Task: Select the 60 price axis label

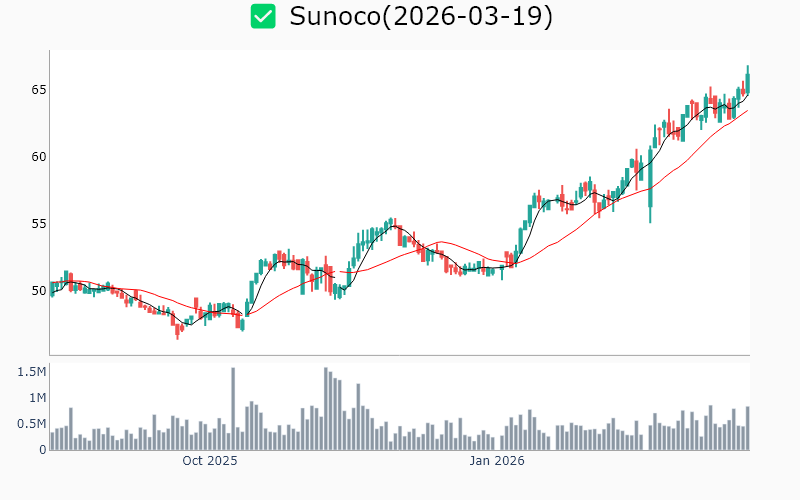Action: [38, 157]
